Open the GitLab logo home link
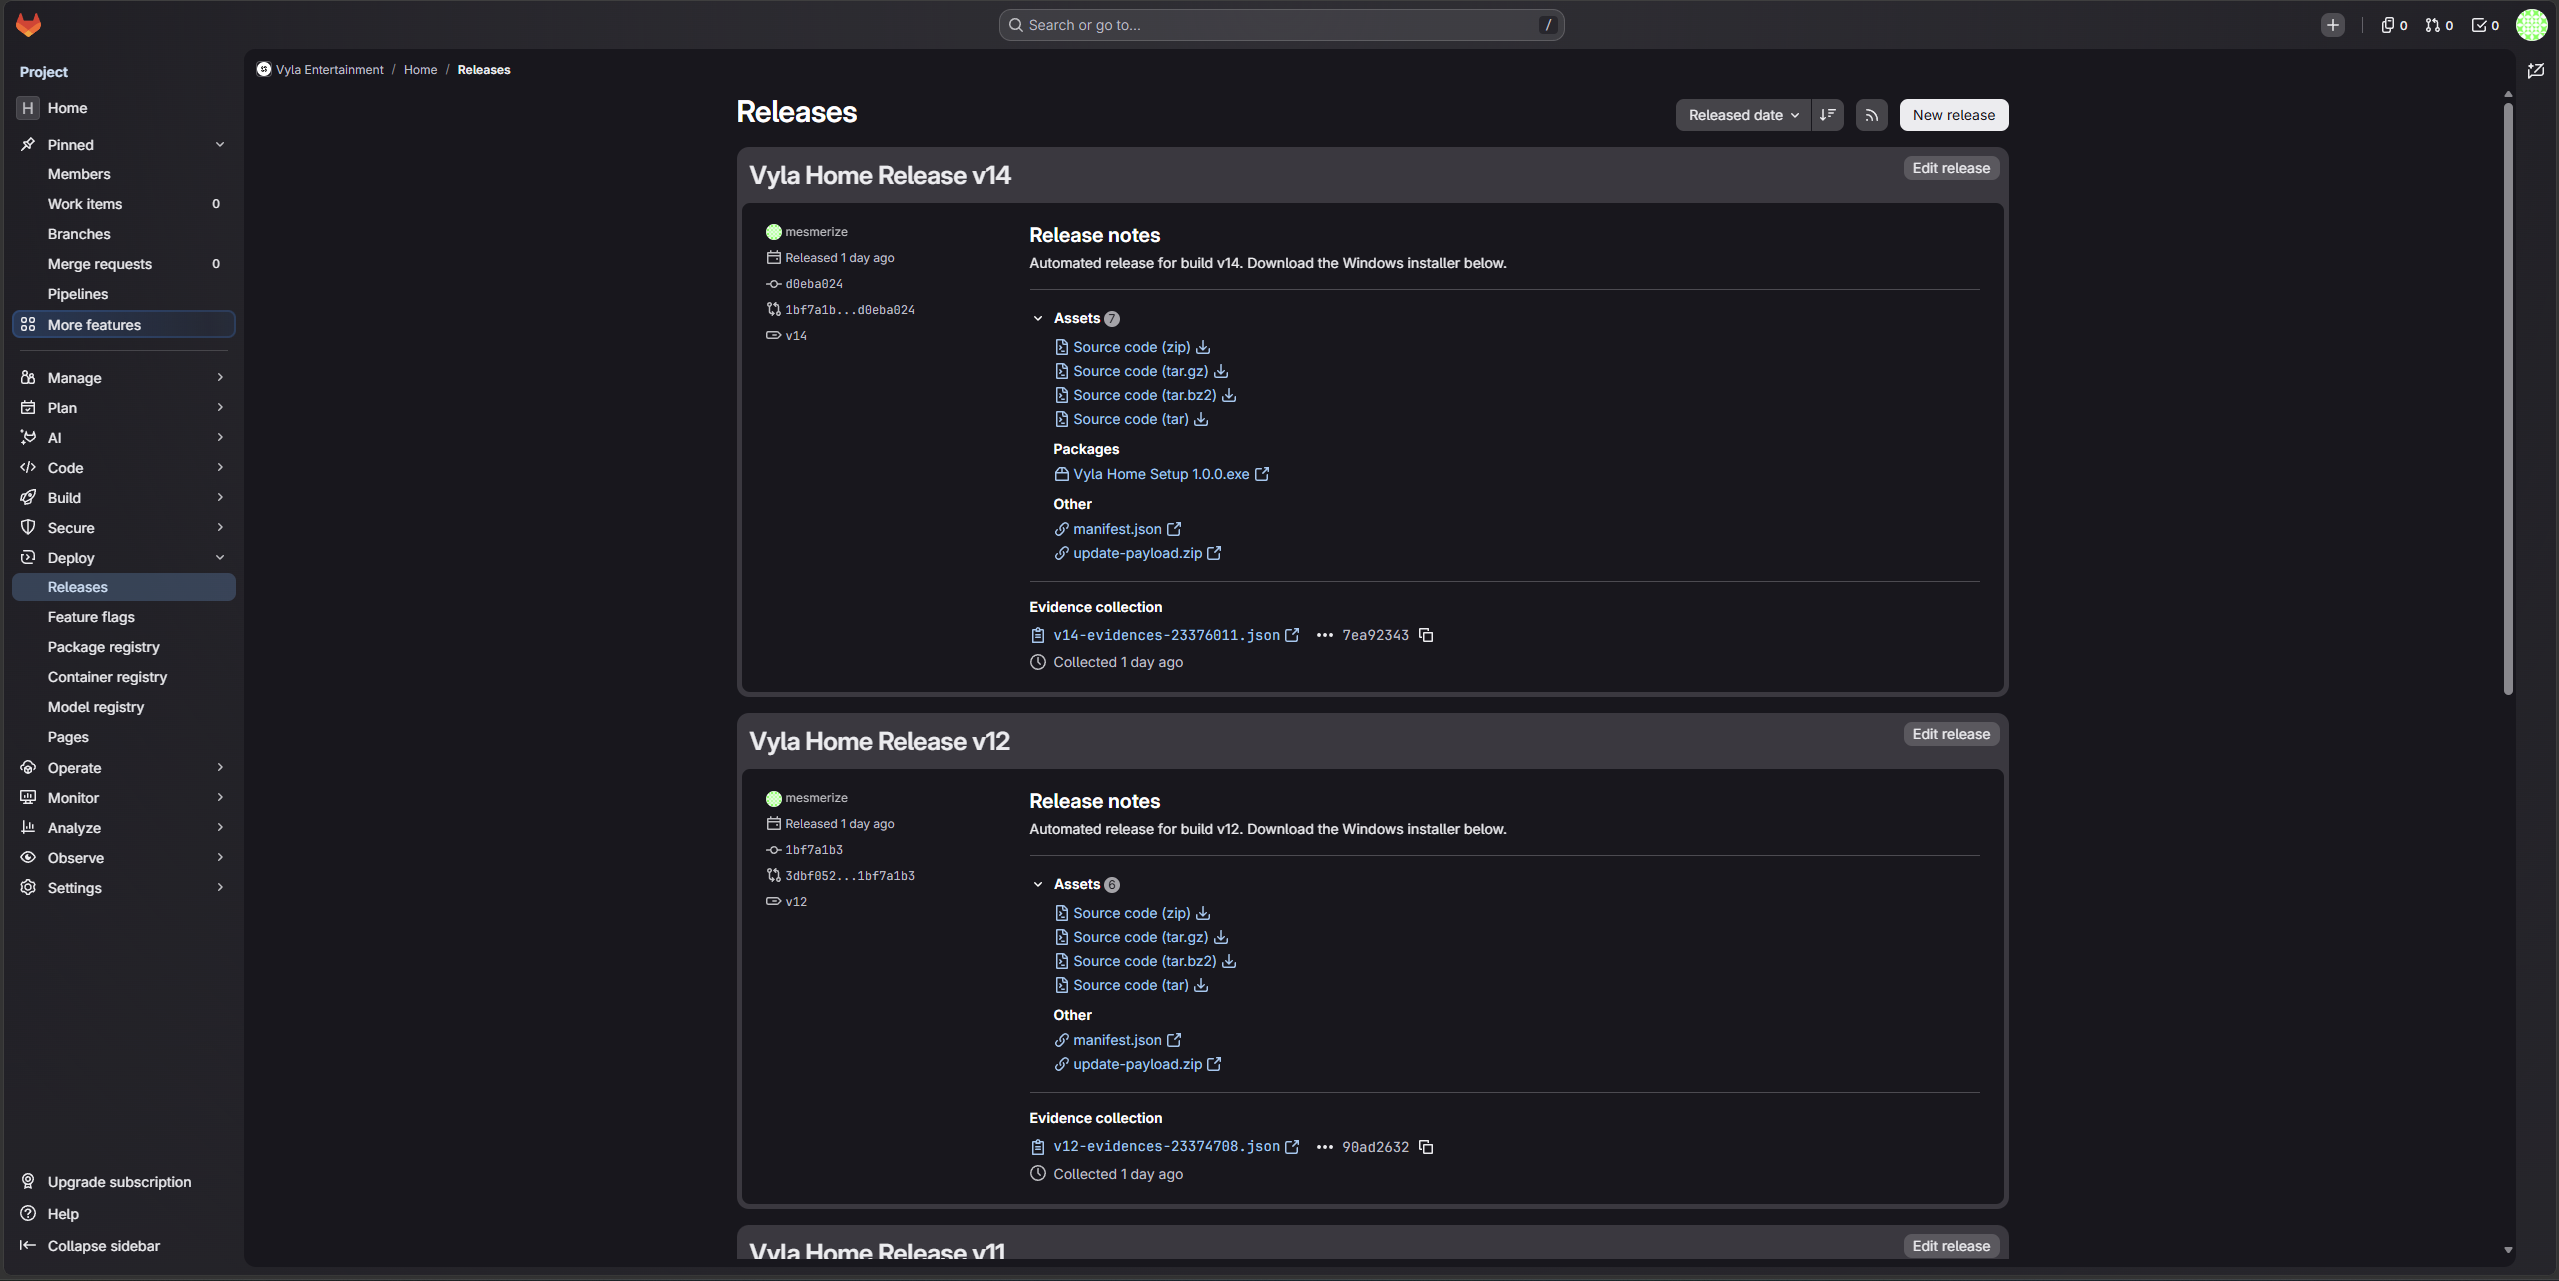 (28, 25)
